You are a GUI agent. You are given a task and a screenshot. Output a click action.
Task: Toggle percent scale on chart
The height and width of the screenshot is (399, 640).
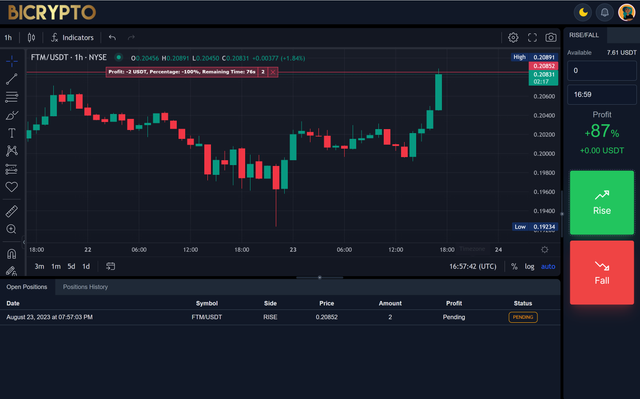tap(514, 266)
